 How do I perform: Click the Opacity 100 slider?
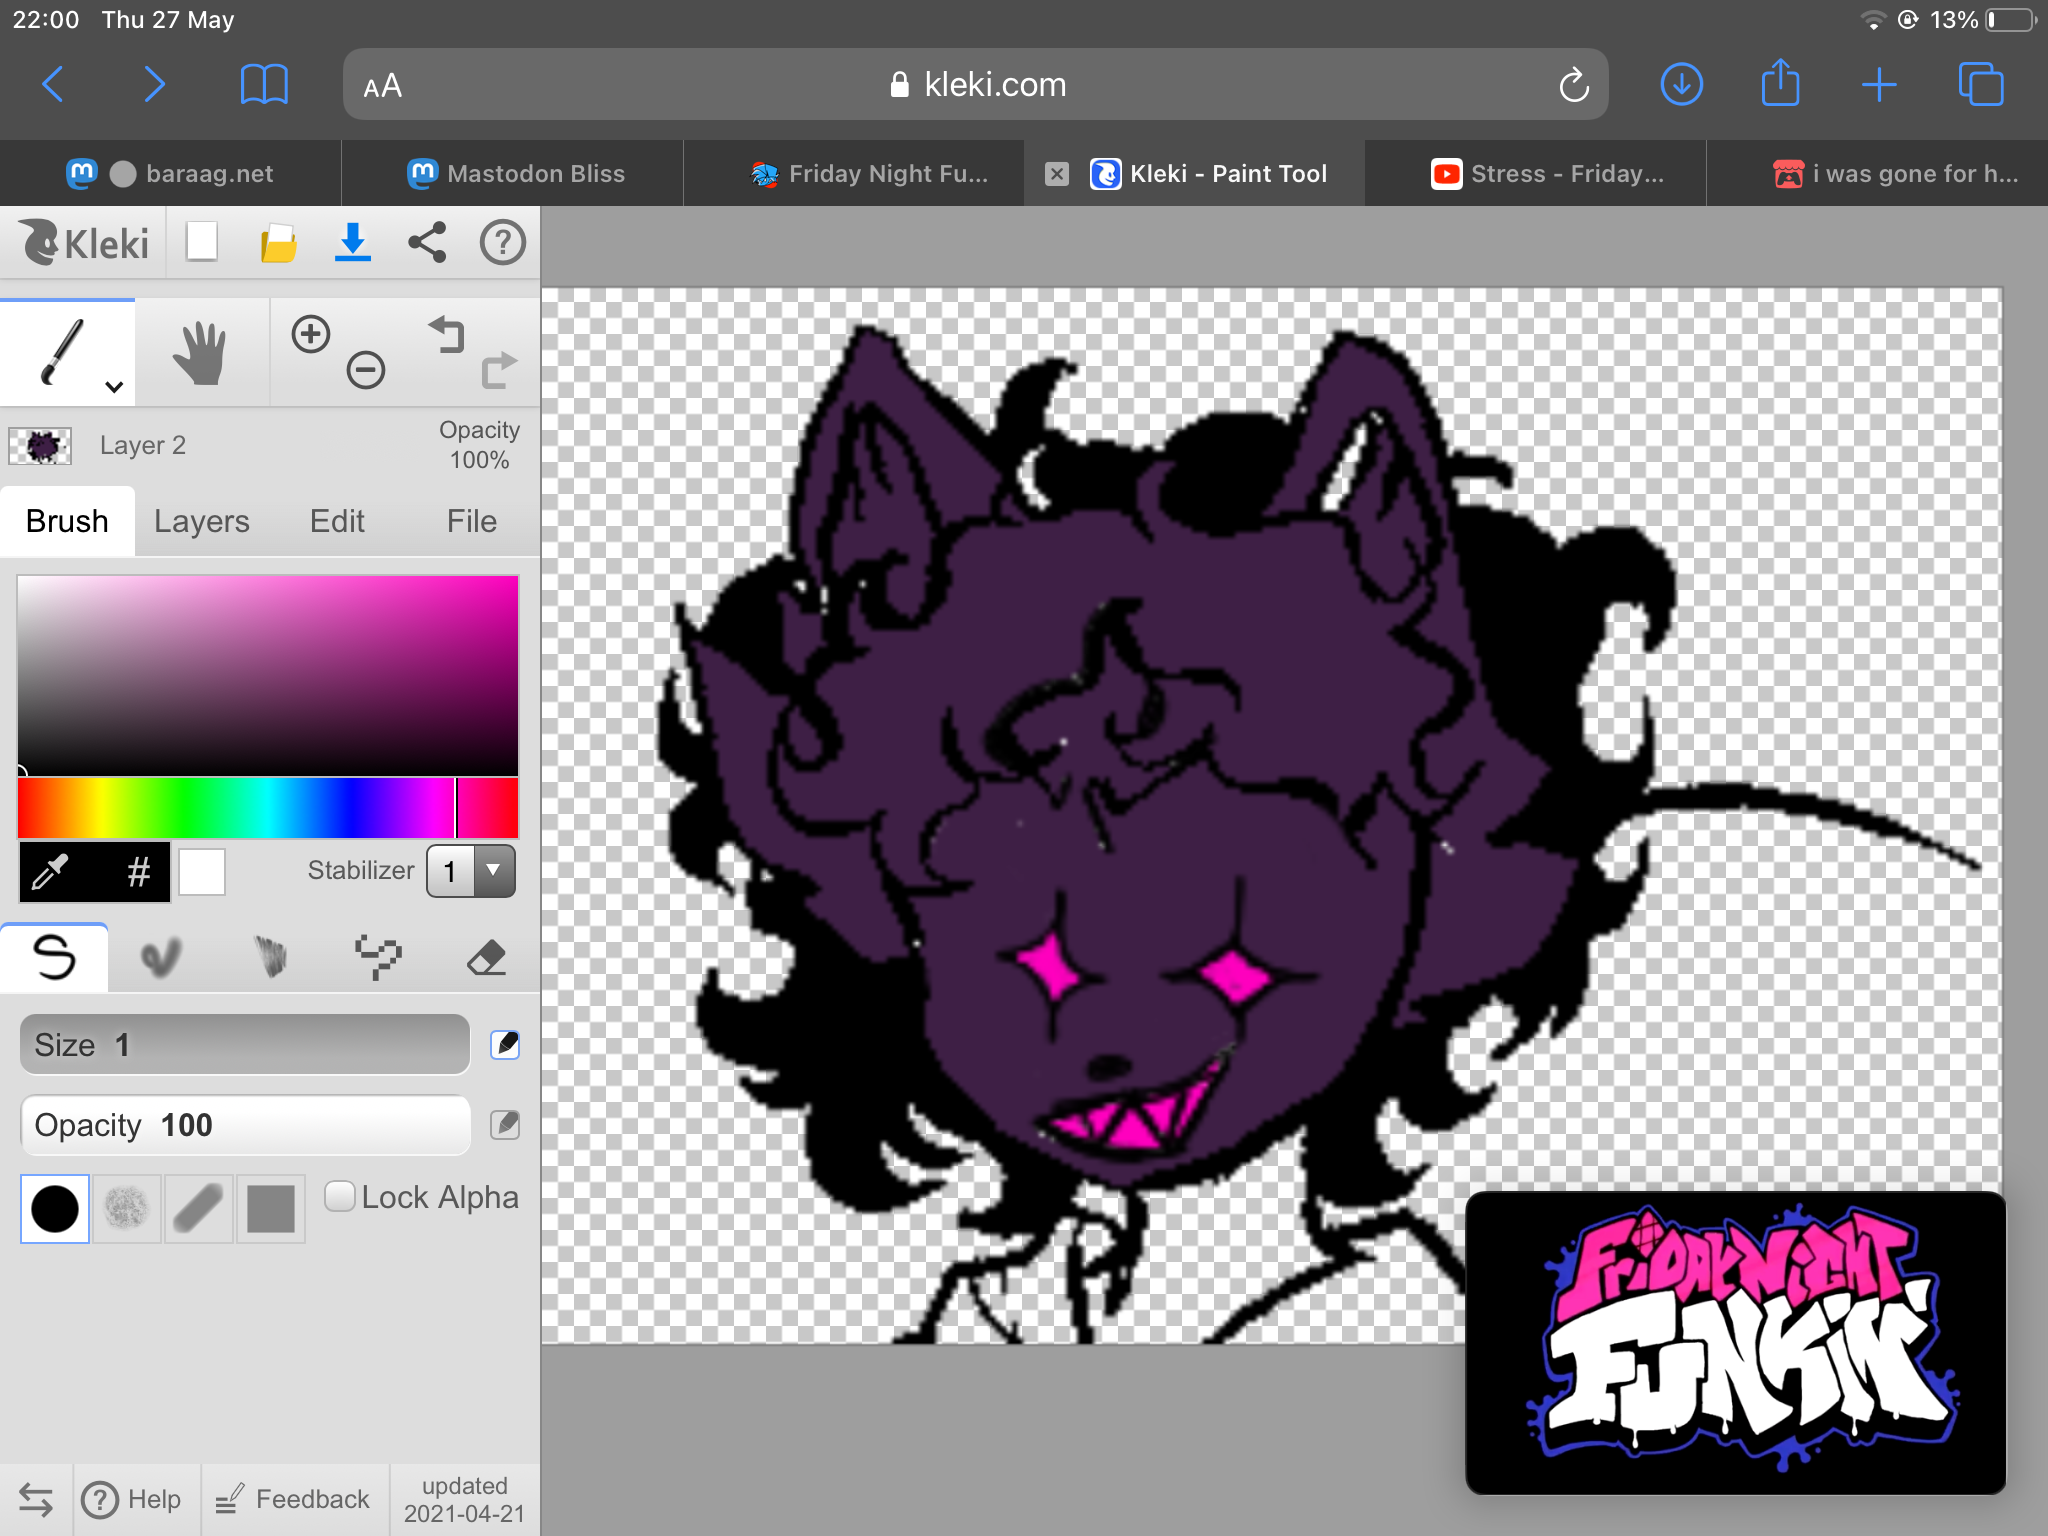coord(245,1125)
